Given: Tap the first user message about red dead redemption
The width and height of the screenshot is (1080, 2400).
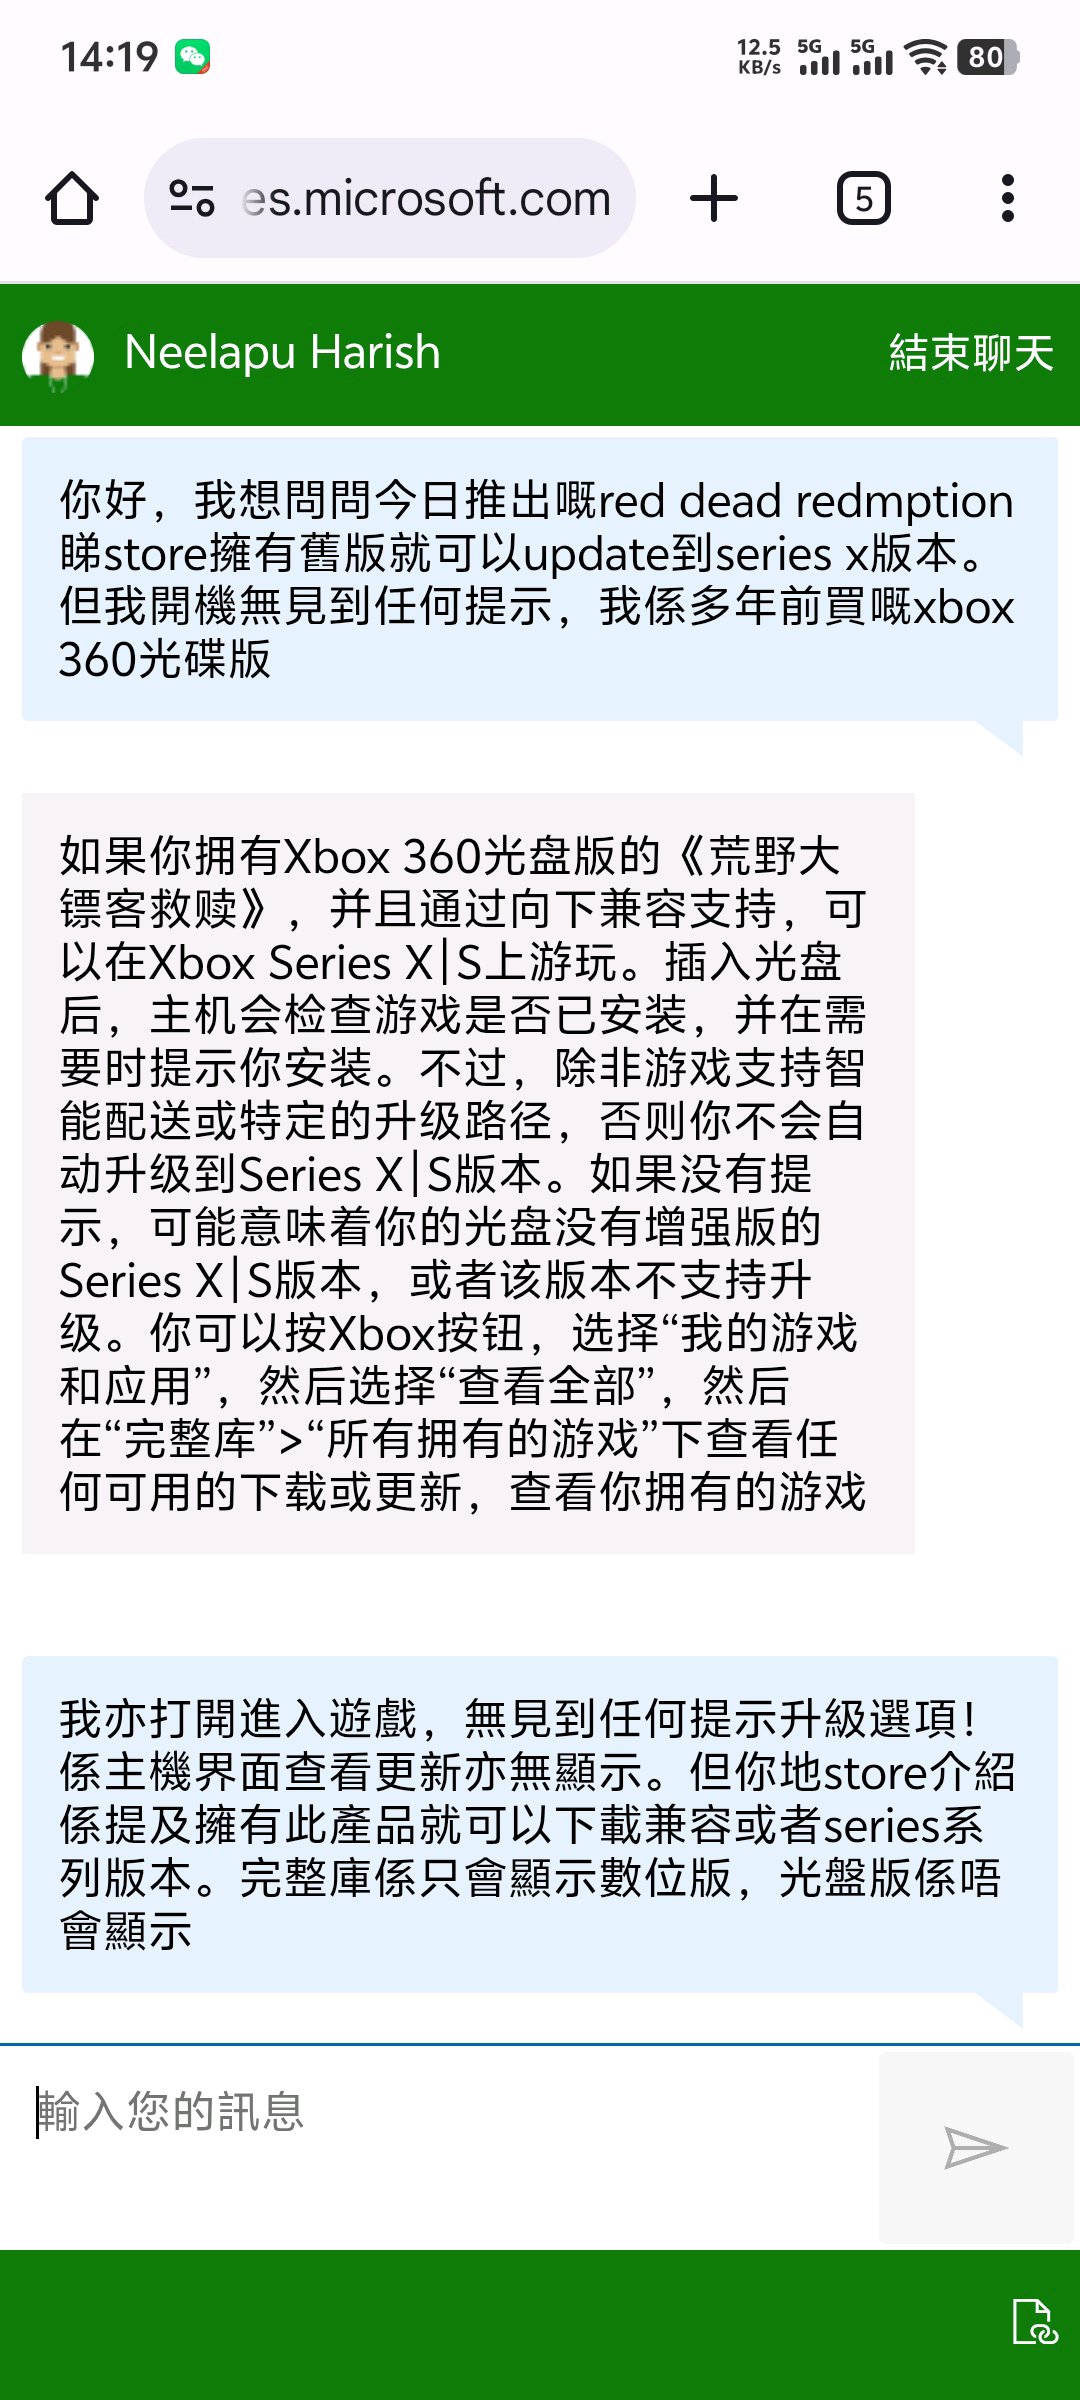Looking at the screenshot, I should pyautogui.click(x=540, y=579).
